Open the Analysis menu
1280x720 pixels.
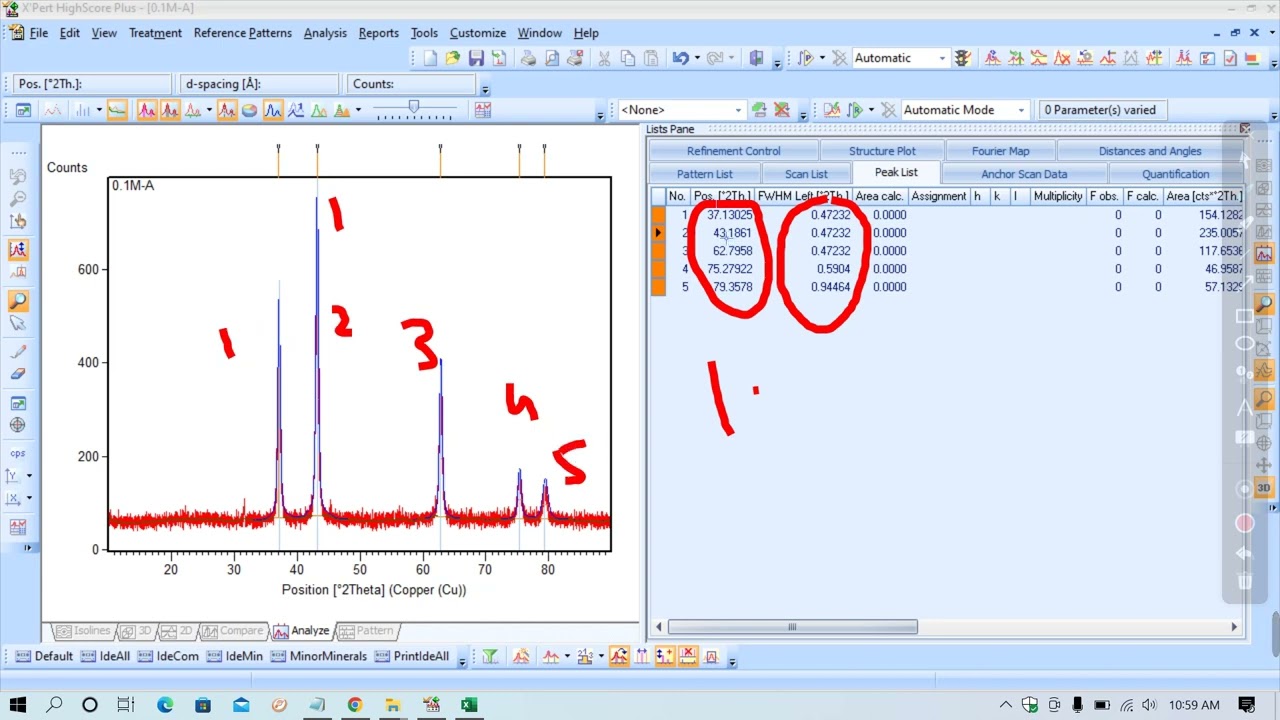(x=325, y=33)
